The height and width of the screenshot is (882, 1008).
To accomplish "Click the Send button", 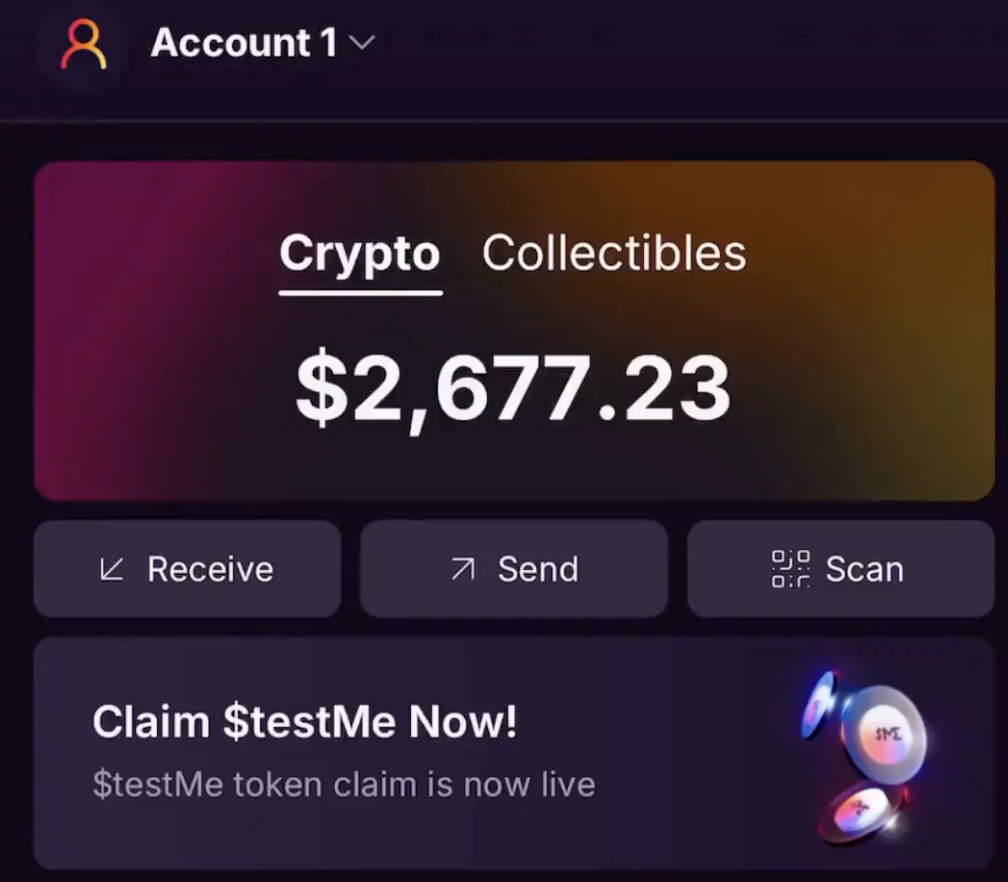I will 514,569.
